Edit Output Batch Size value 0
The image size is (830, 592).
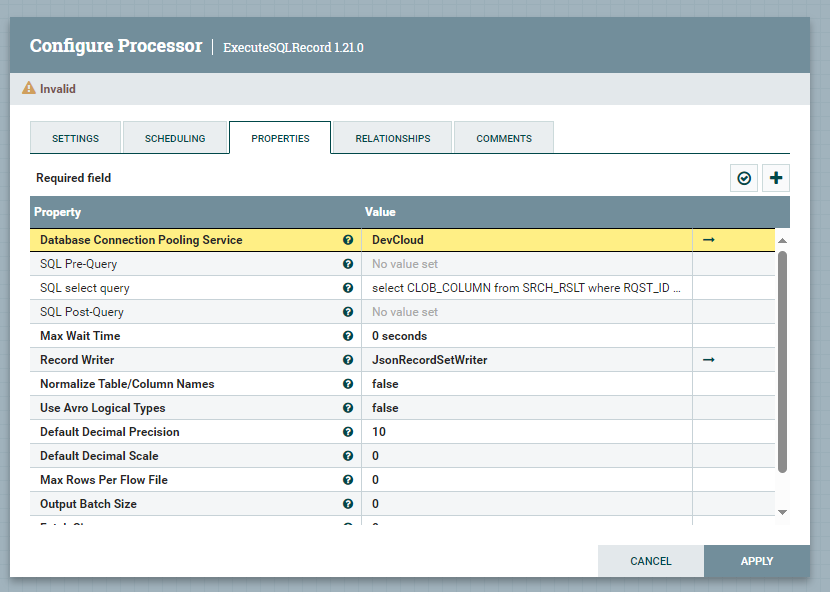[x=527, y=504]
